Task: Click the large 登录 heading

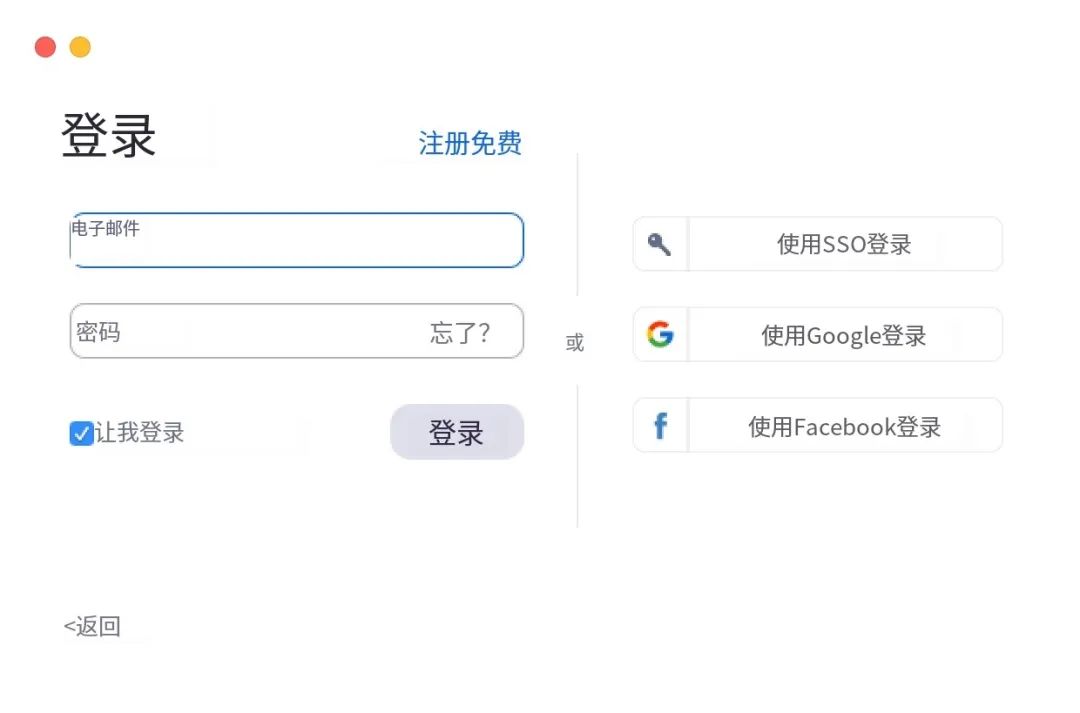Action: click(x=109, y=136)
